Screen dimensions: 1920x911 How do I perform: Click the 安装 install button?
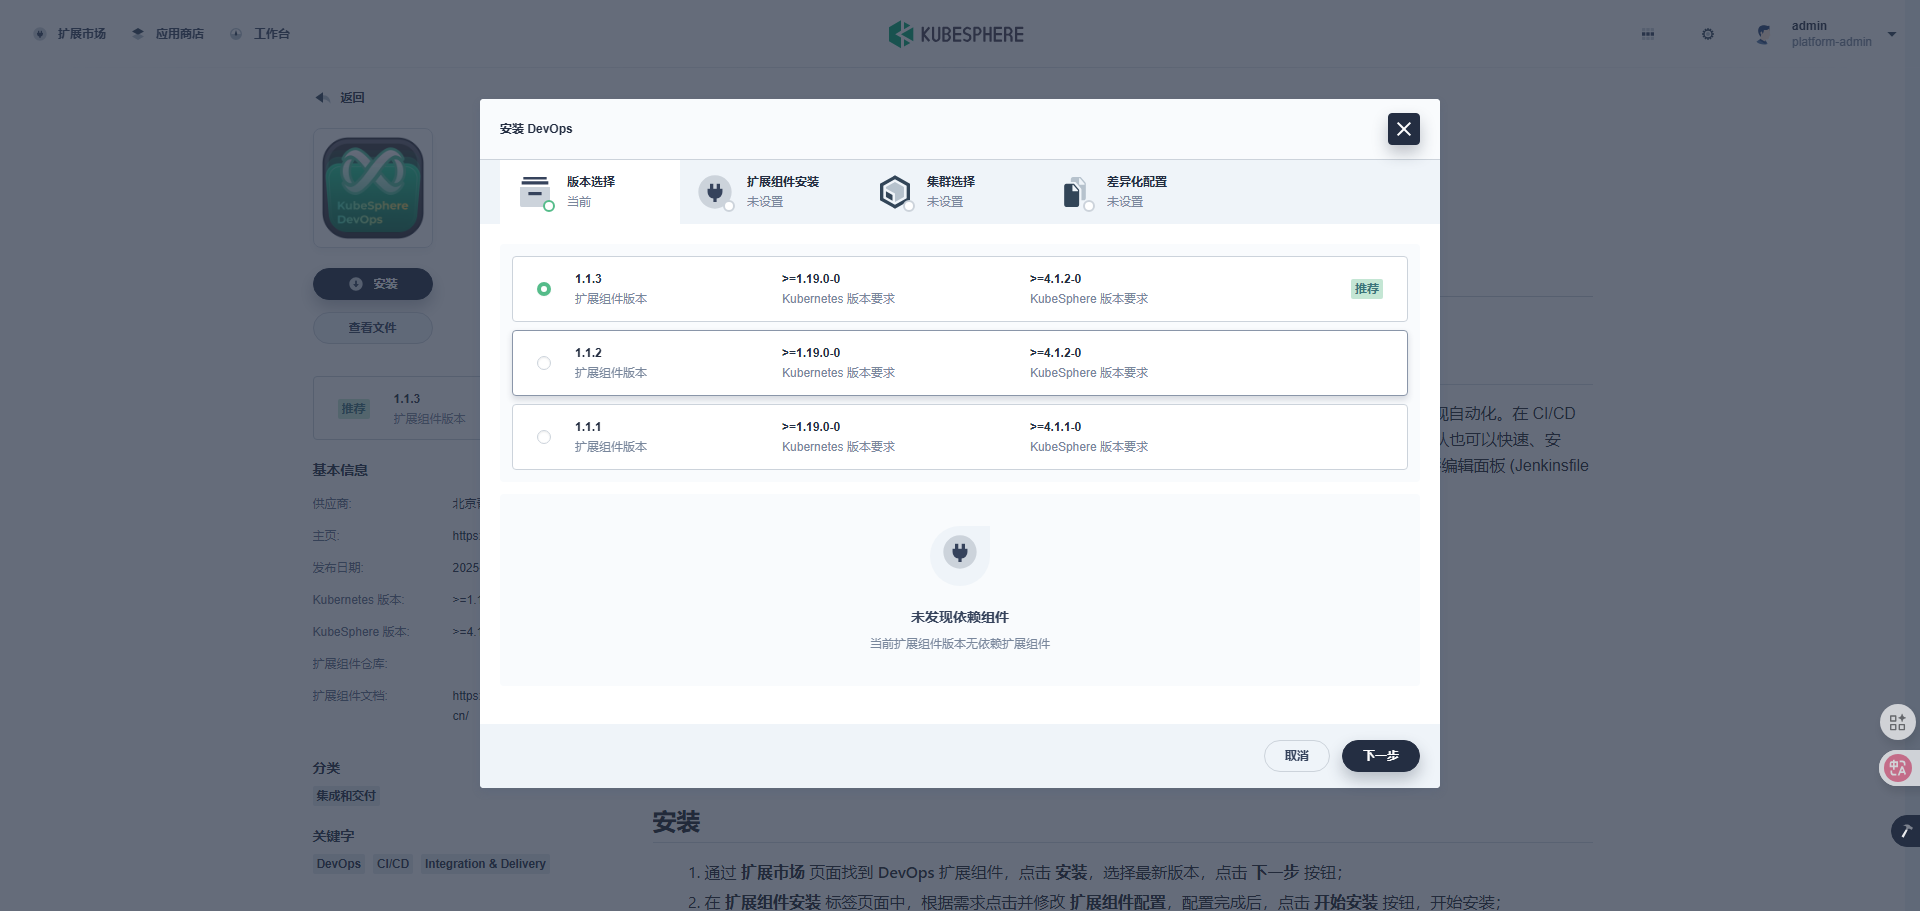[373, 284]
